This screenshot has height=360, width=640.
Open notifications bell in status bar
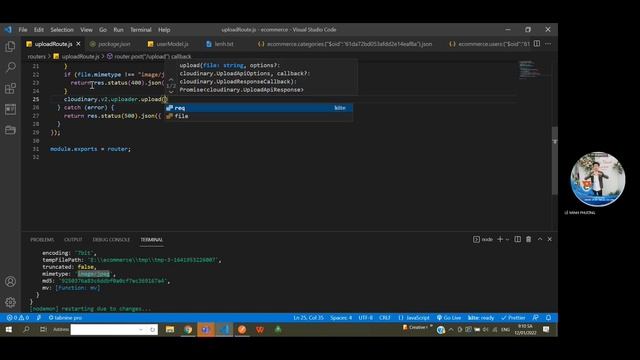(548, 318)
